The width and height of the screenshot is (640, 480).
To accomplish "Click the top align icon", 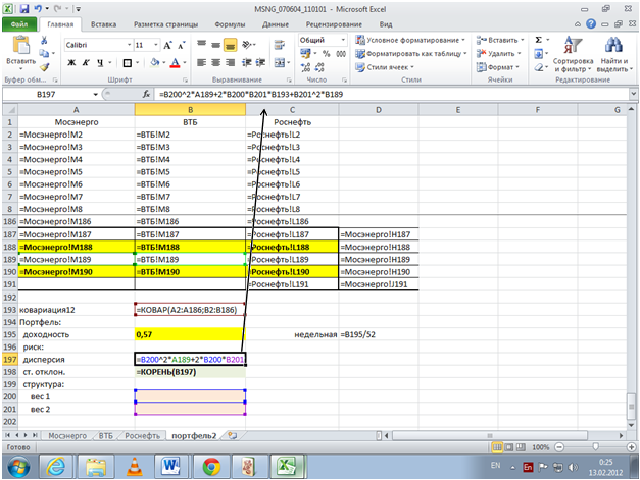I will pos(201,44).
